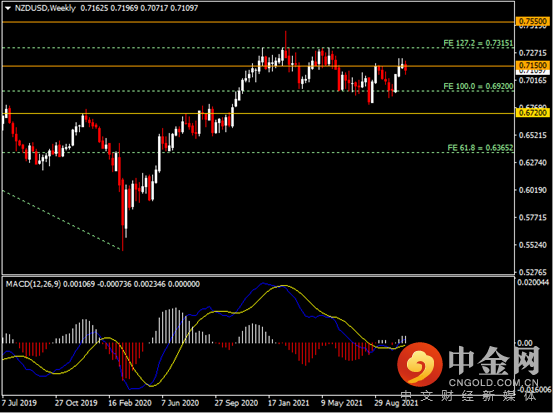Select the FE 61.8 = 0.63652 label
The width and height of the screenshot is (554, 414).
tap(480, 148)
